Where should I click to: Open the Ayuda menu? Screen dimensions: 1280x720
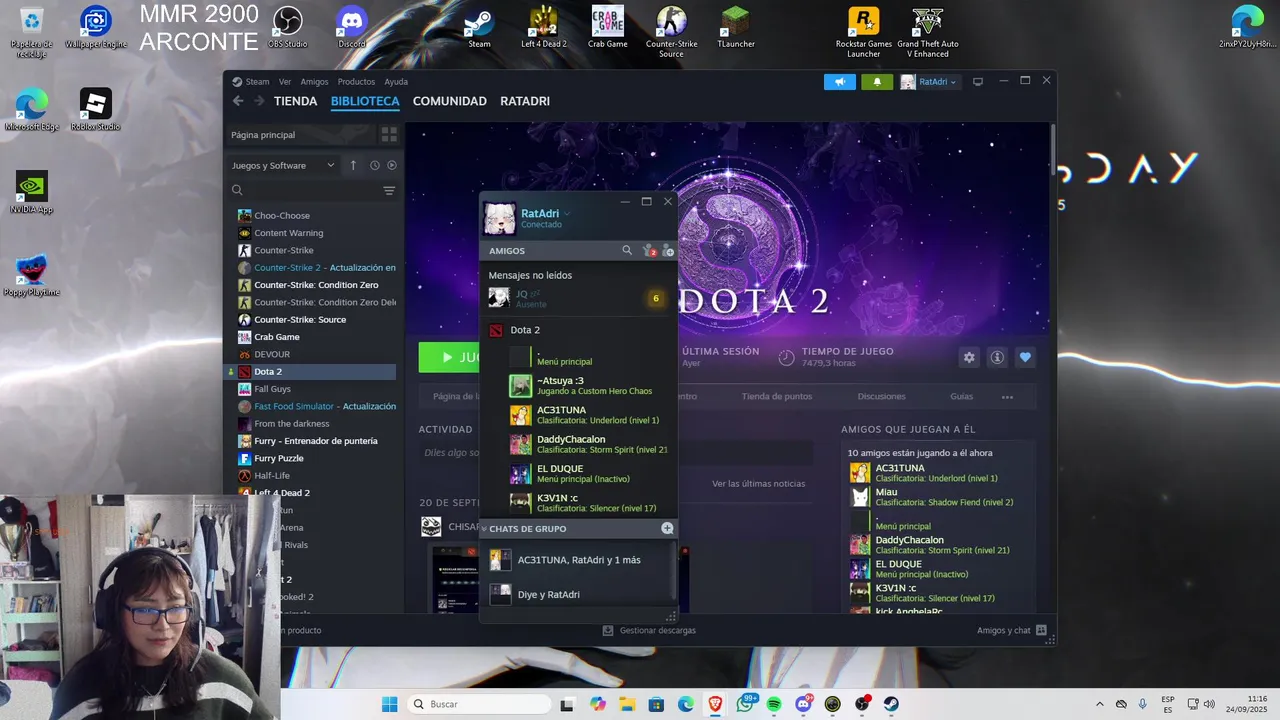(396, 82)
